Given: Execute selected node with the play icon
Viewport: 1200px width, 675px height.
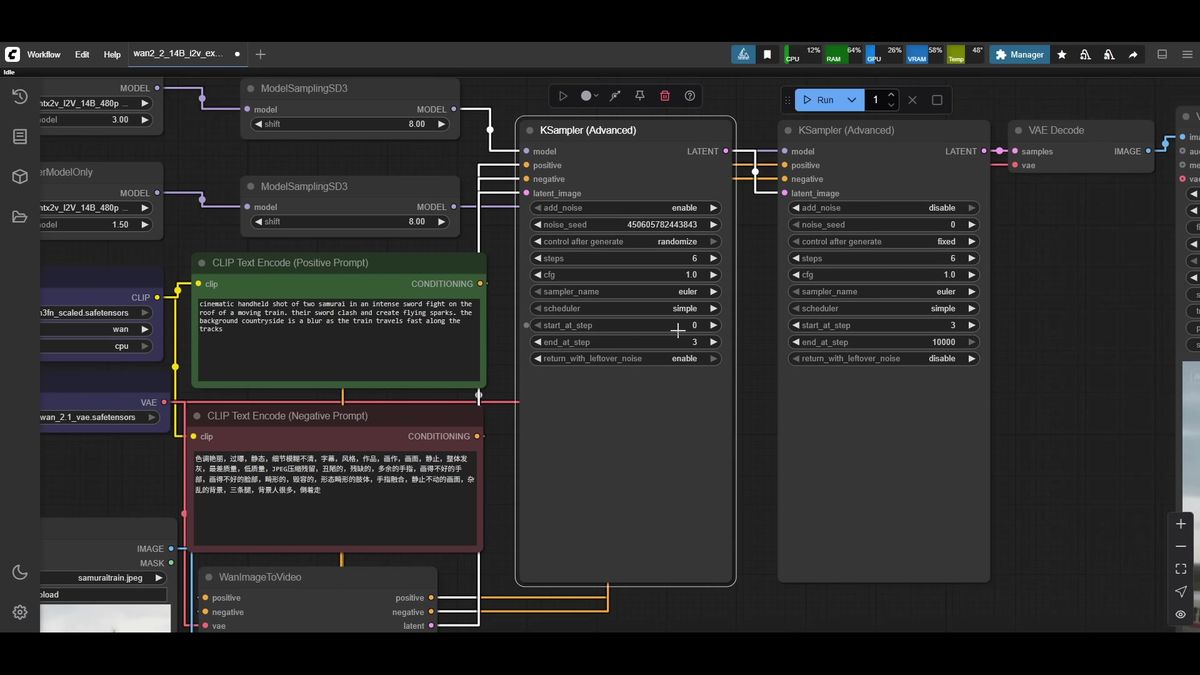Looking at the screenshot, I should pos(562,96).
